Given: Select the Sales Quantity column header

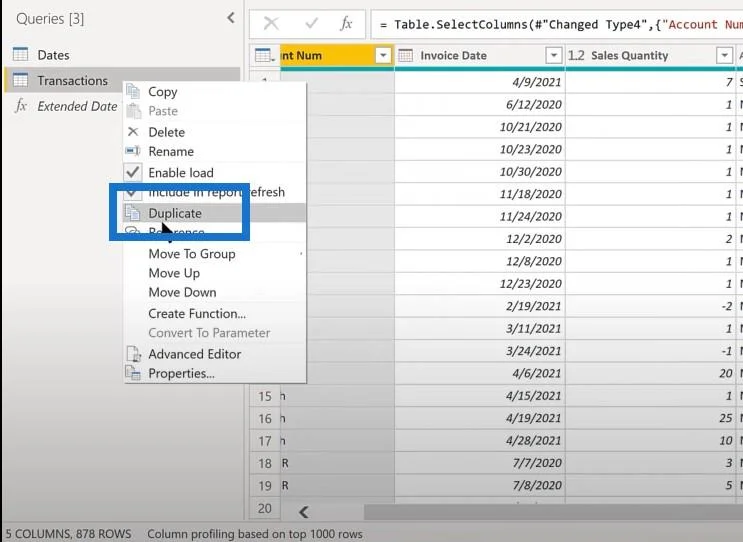Looking at the screenshot, I should tap(650, 55).
